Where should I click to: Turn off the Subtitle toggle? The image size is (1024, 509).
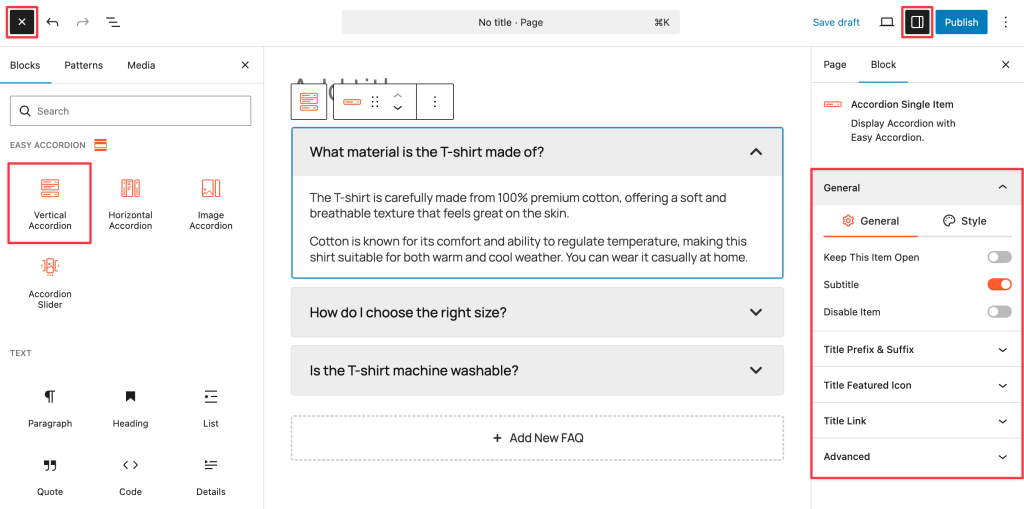click(x=999, y=285)
